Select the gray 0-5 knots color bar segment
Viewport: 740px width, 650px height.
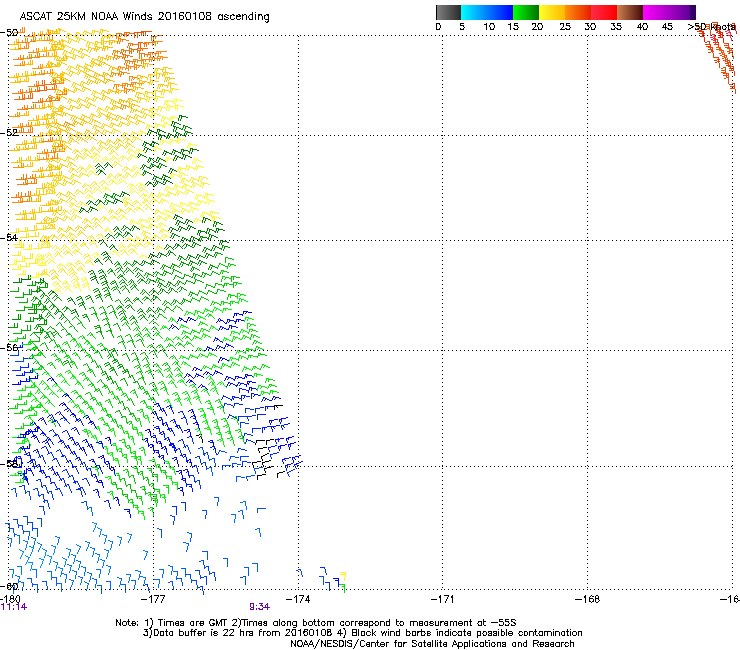pyautogui.click(x=448, y=12)
